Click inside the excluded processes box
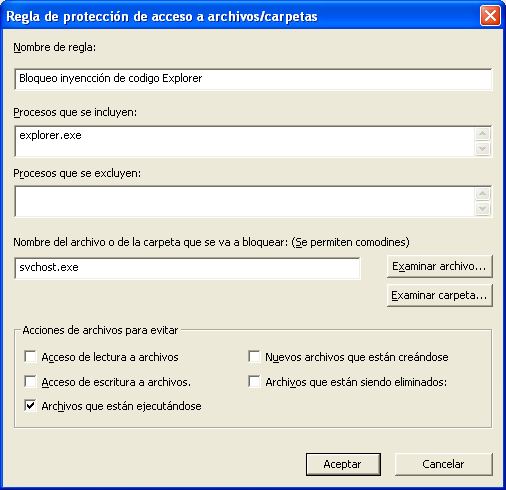 click(244, 201)
